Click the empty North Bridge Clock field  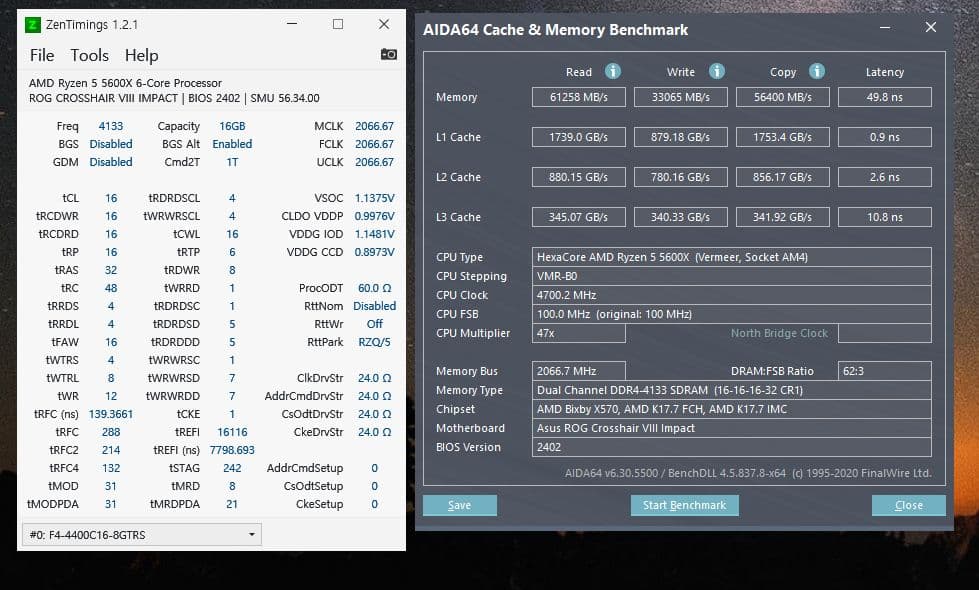[885, 333]
